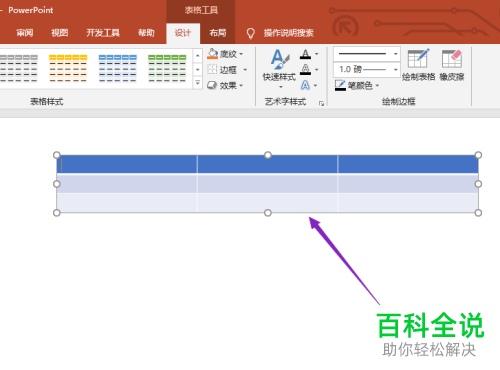Click the text effects A icon

click(305, 85)
